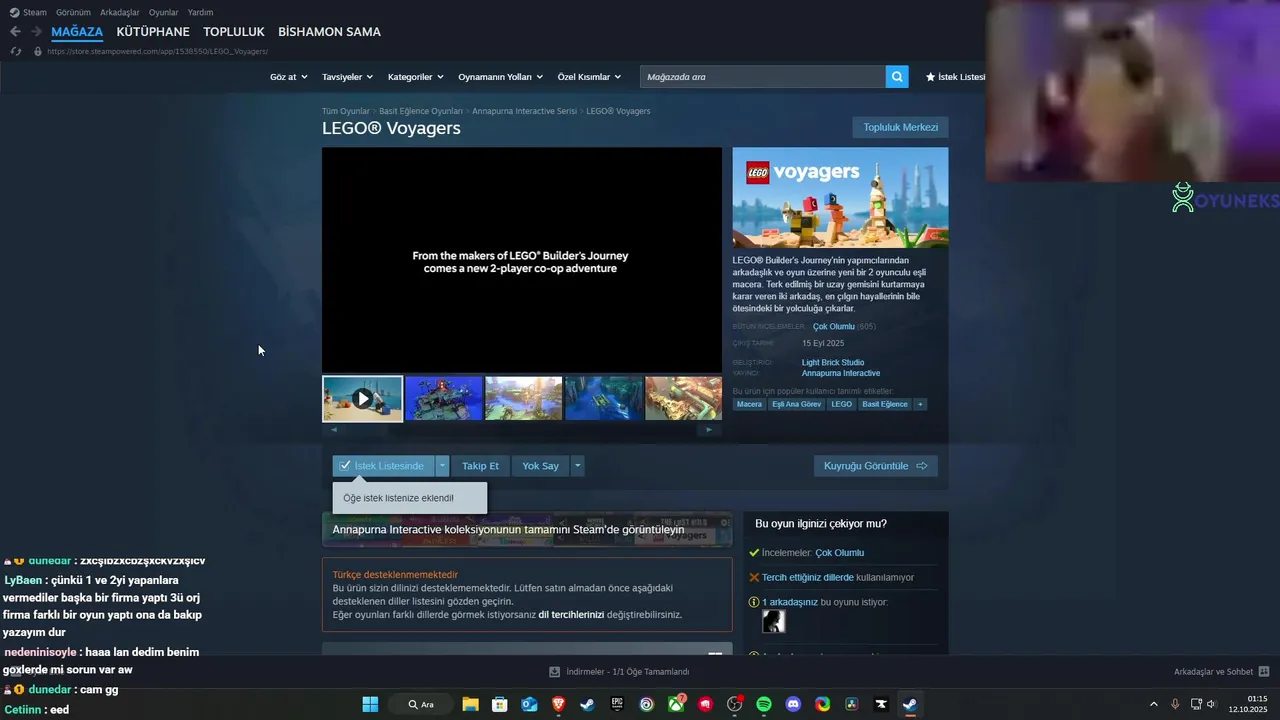
Task: Expand the Yok Say dropdown arrow
Action: pyautogui.click(x=577, y=466)
